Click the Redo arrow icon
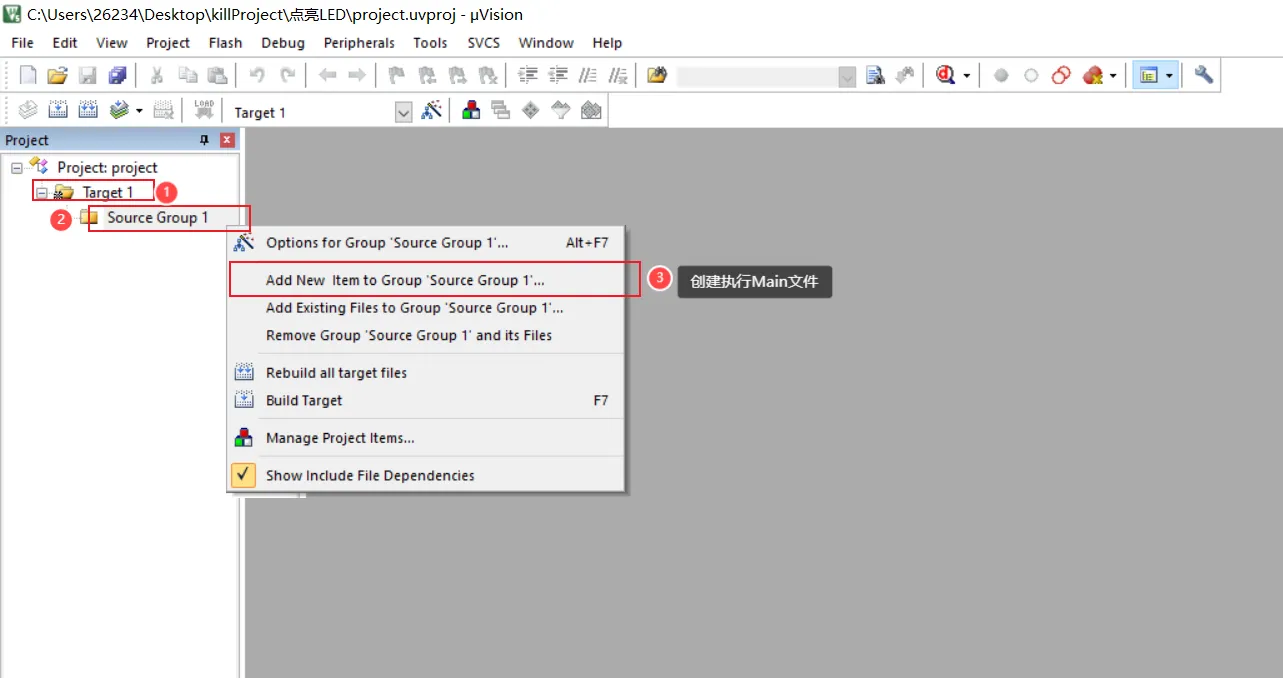1283x678 pixels. [287, 75]
